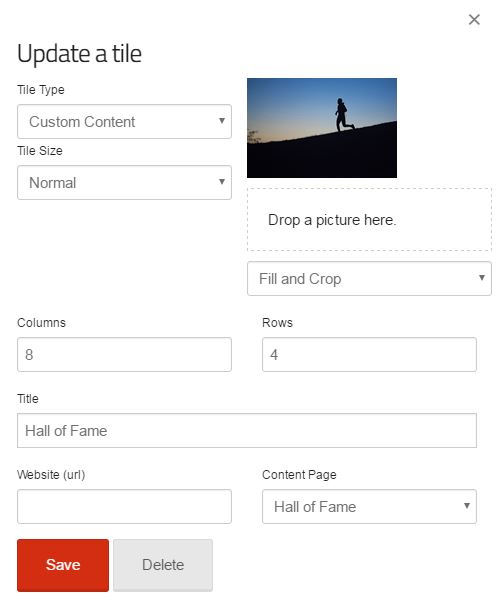Click the Website (url) label

coord(51,475)
